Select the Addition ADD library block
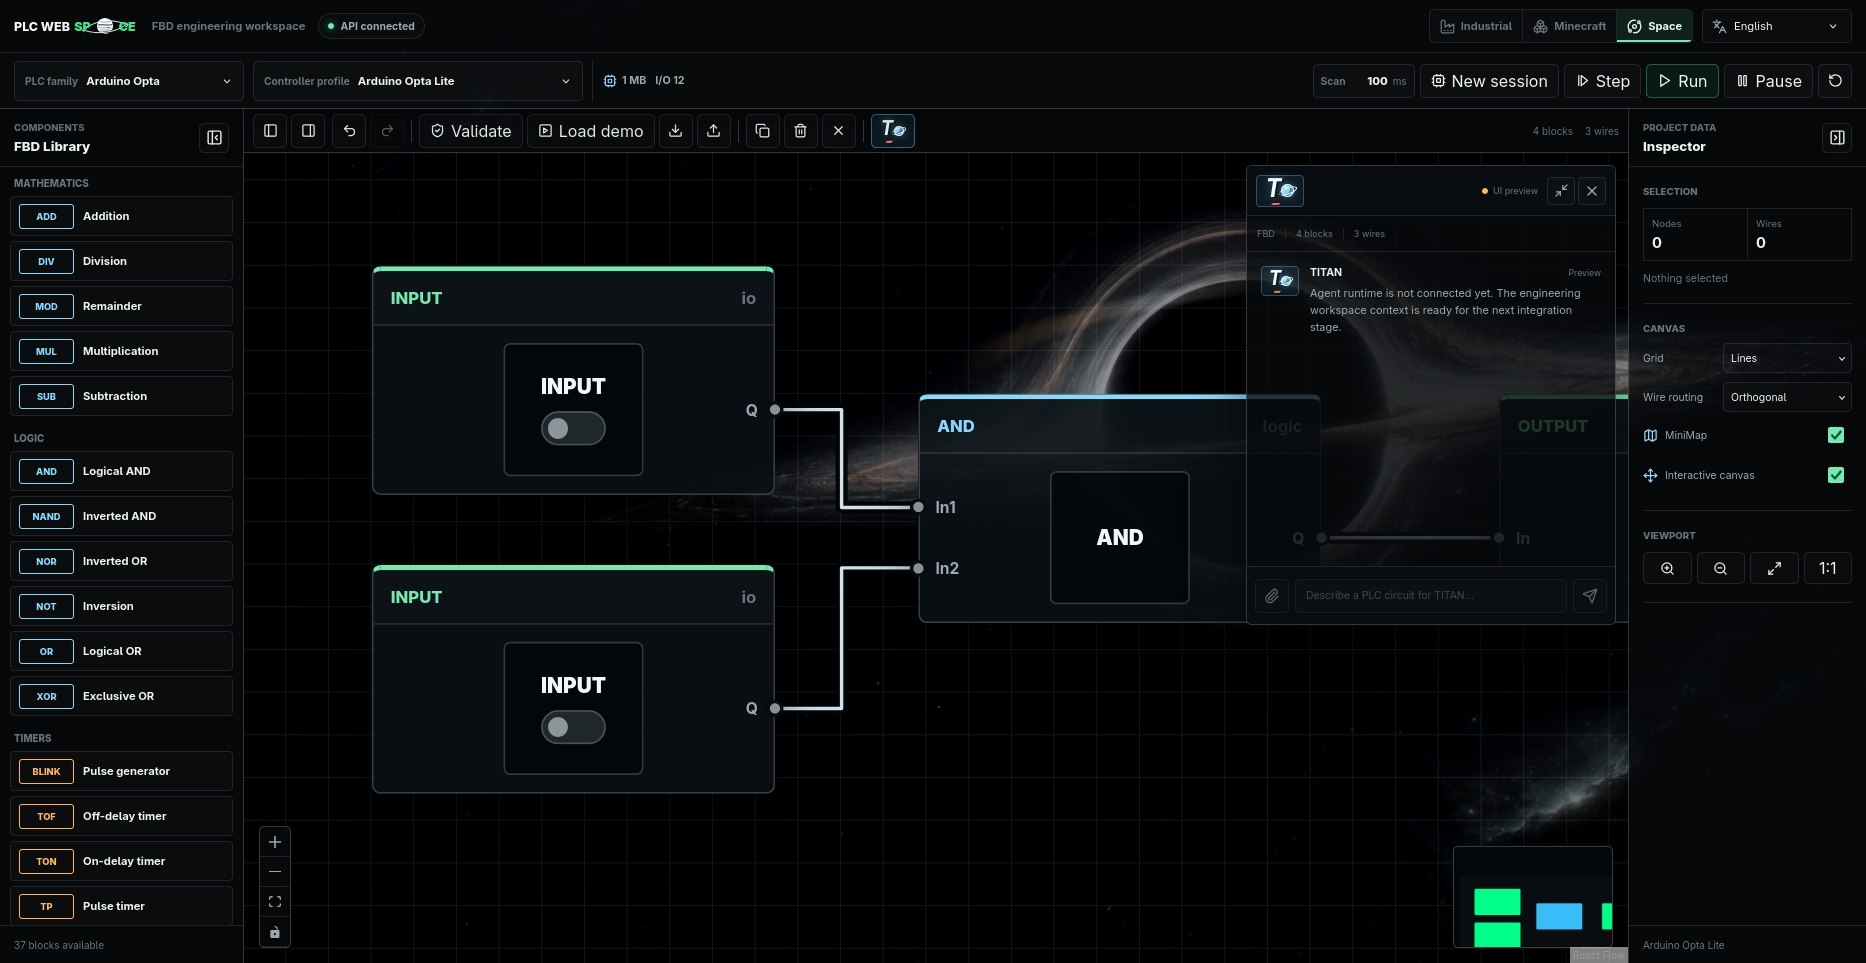Image resolution: width=1866 pixels, height=963 pixels. (x=122, y=216)
